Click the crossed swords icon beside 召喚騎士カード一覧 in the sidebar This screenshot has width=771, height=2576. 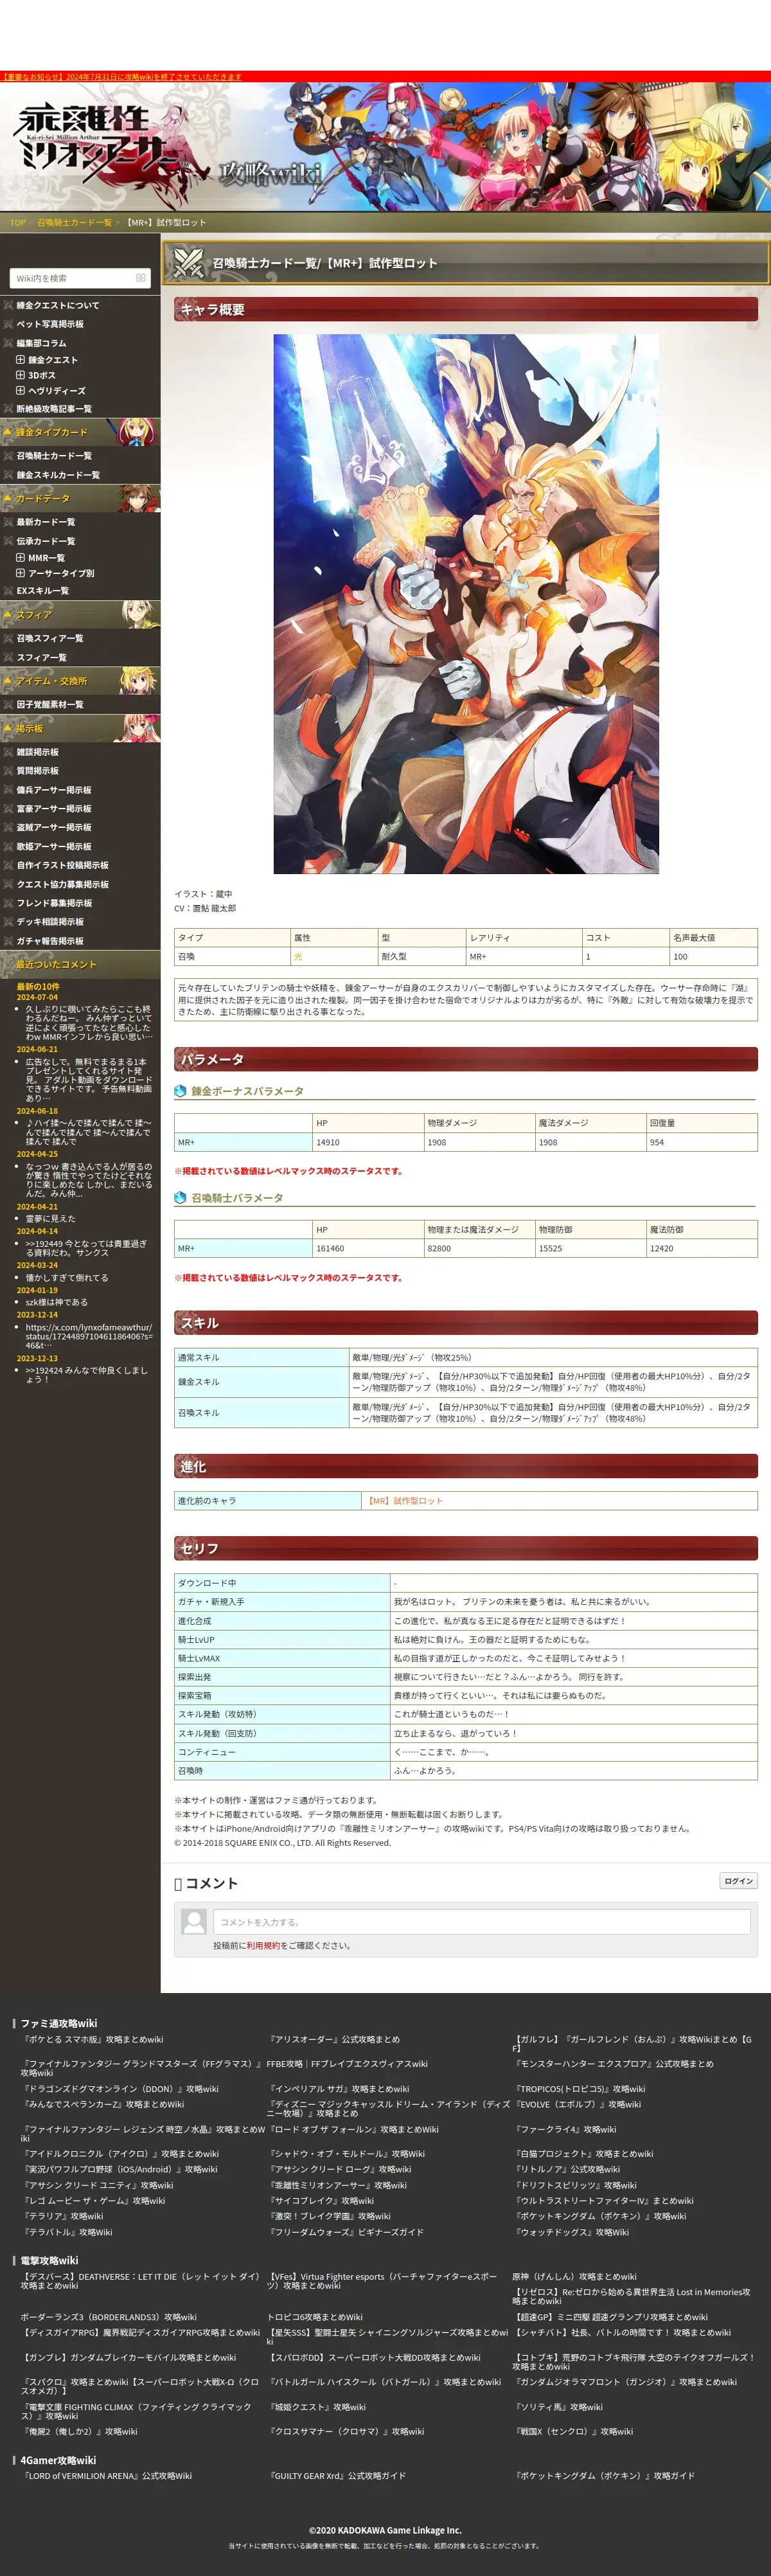pyautogui.click(x=8, y=456)
